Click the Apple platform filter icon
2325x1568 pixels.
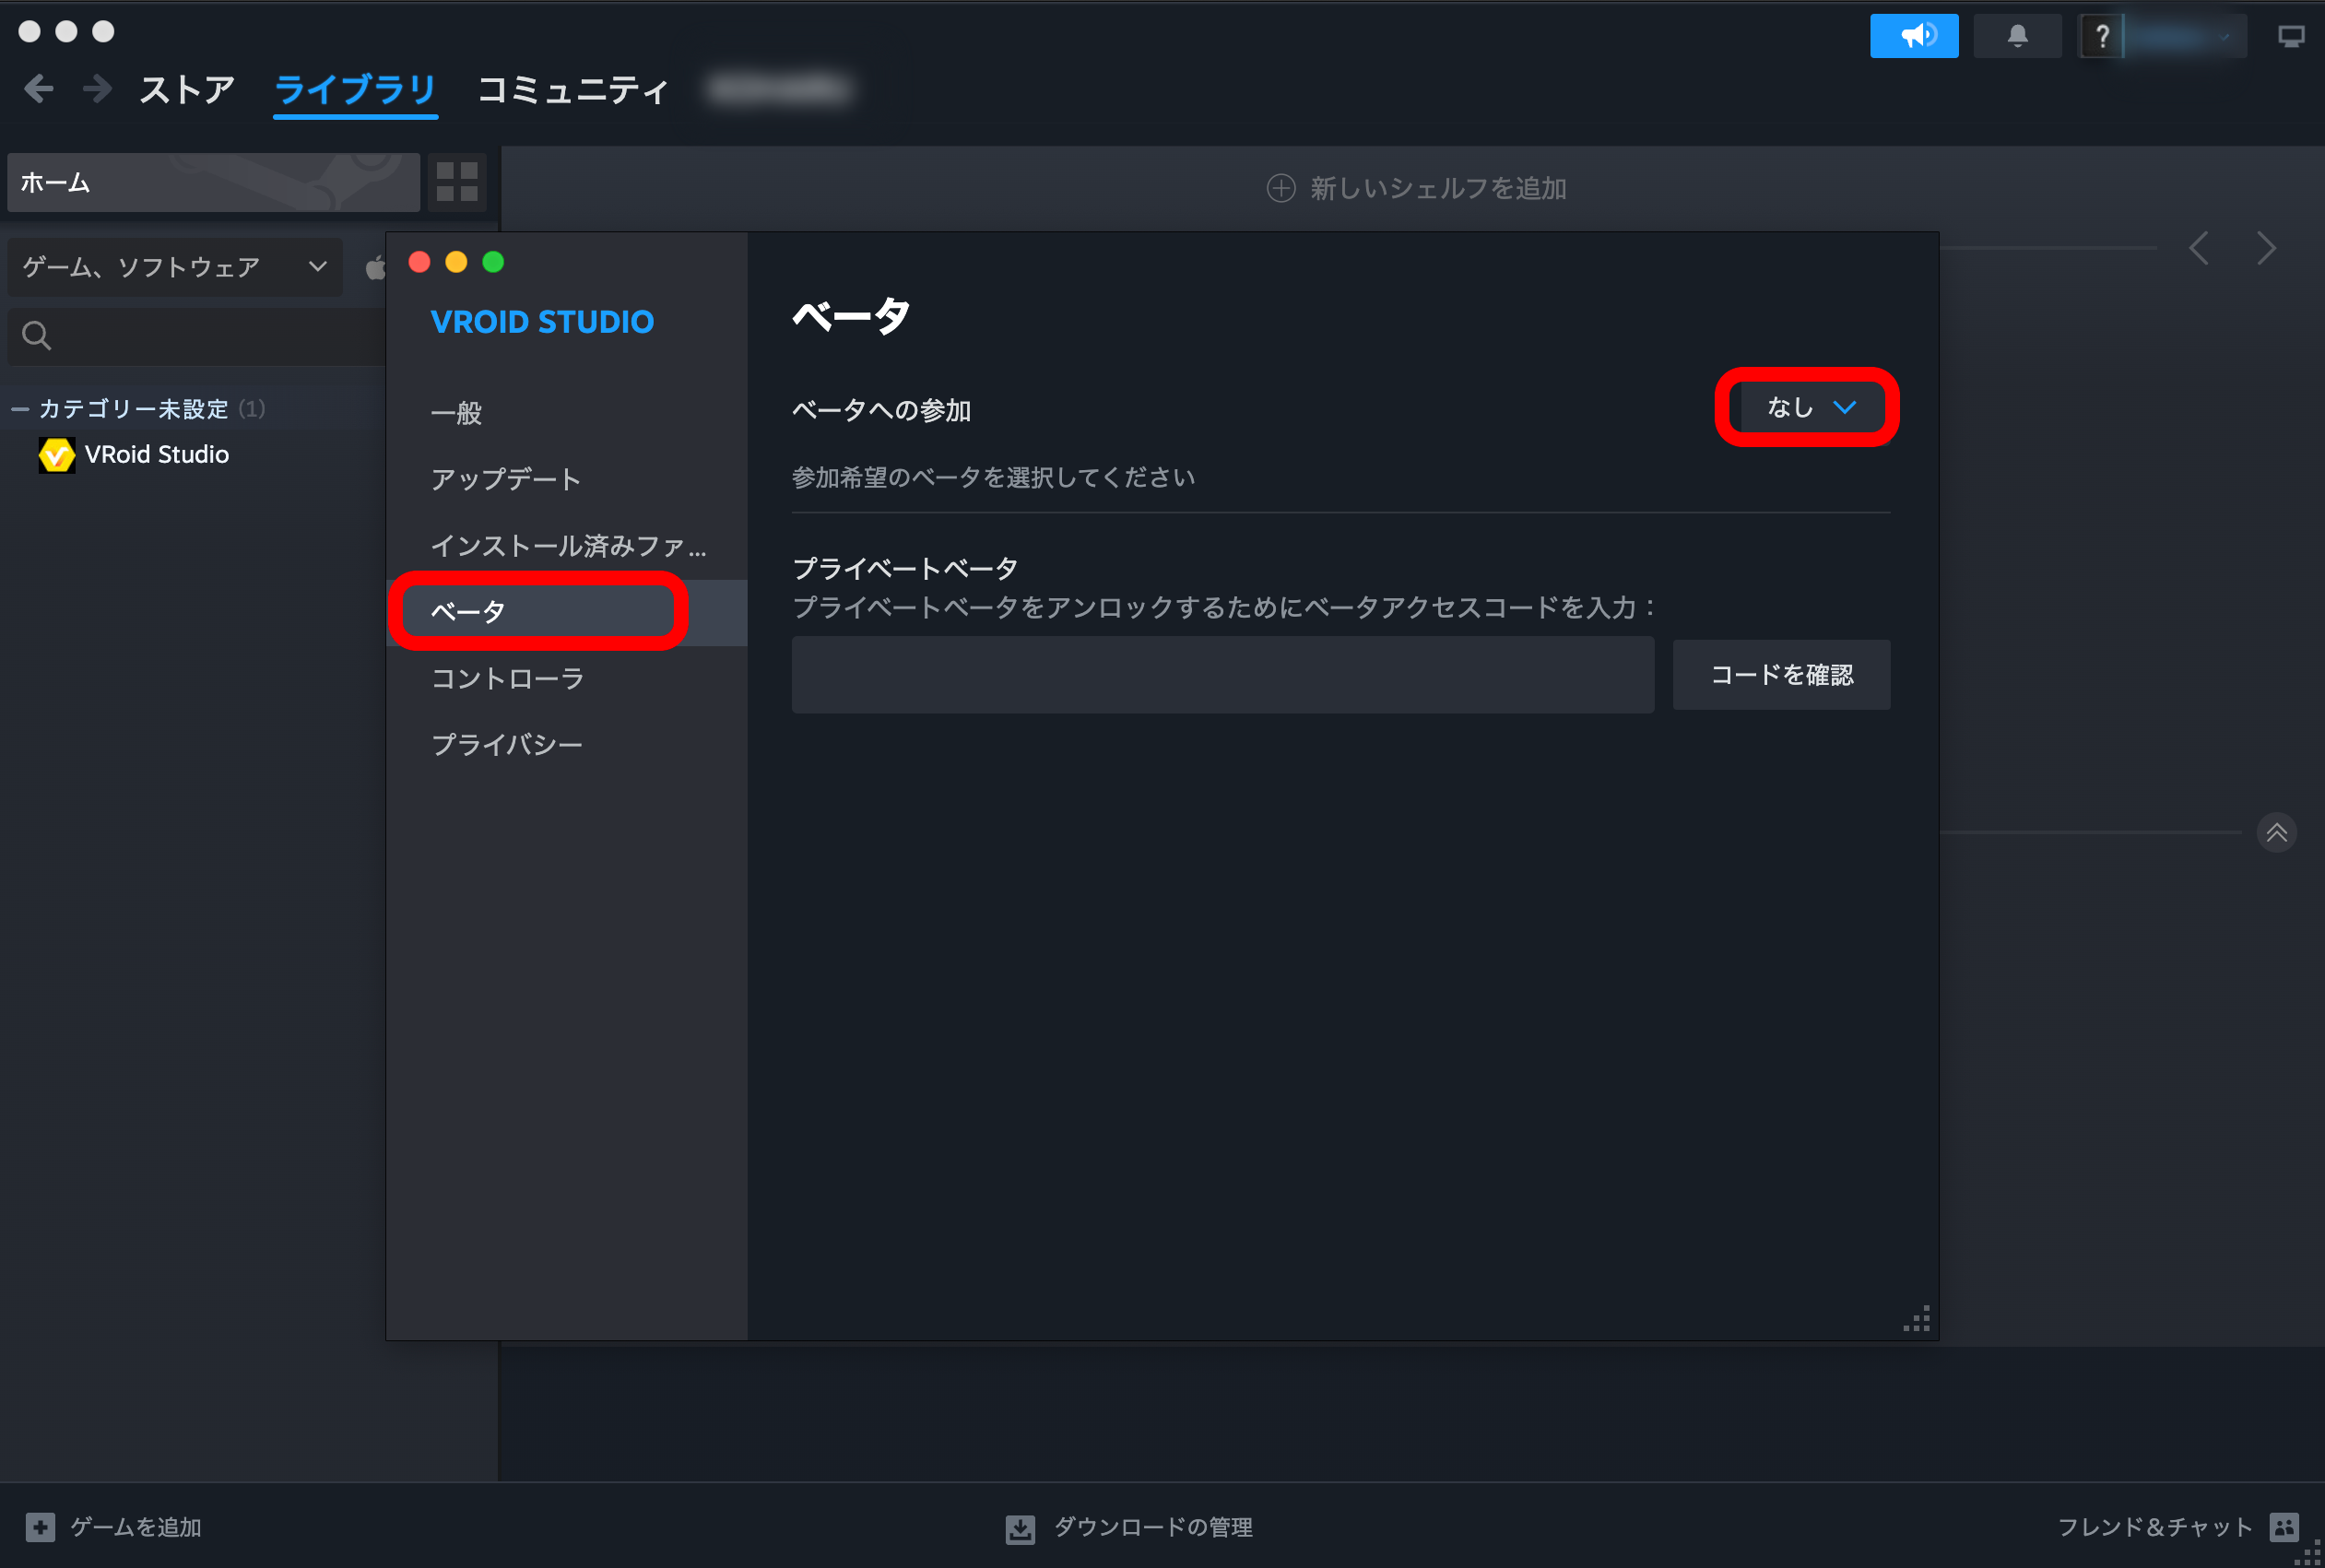[375, 267]
